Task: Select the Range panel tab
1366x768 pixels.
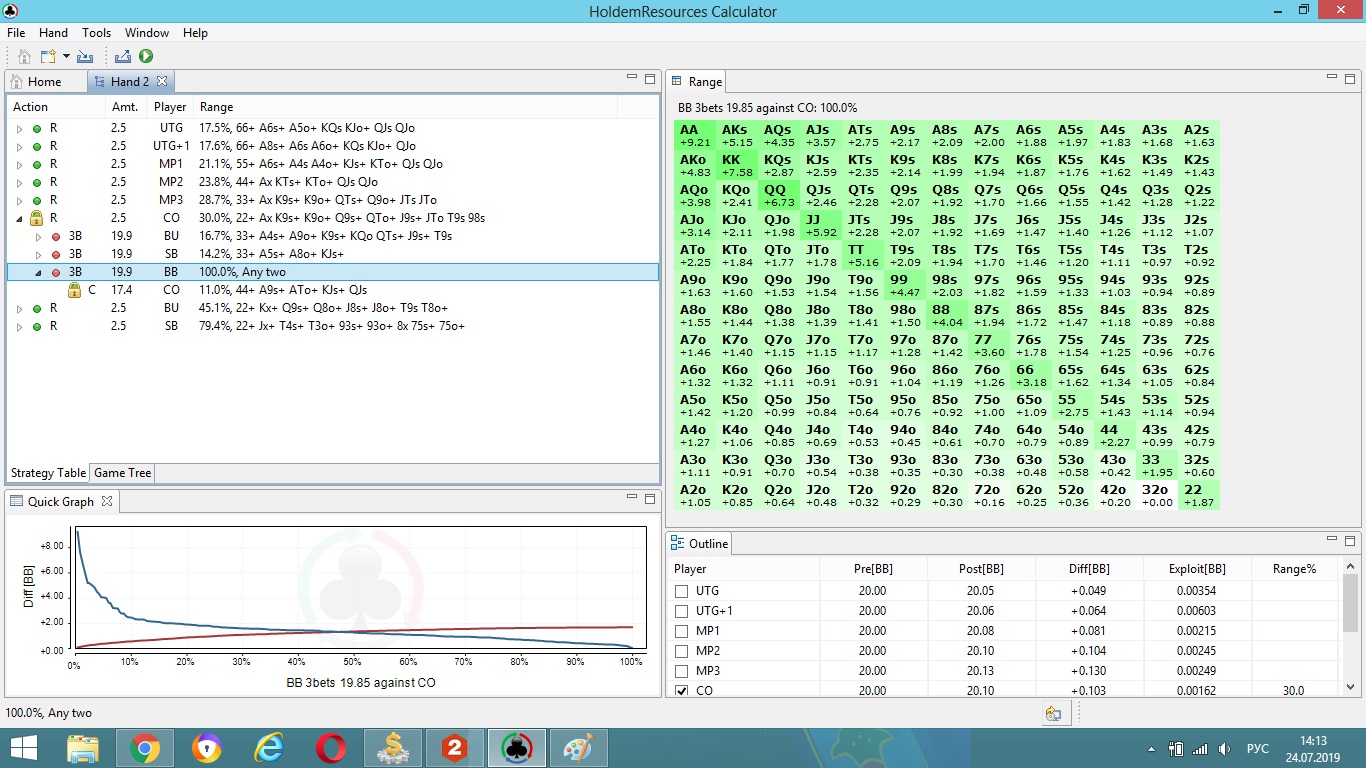Action: pyautogui.click(x=696, y=82)
